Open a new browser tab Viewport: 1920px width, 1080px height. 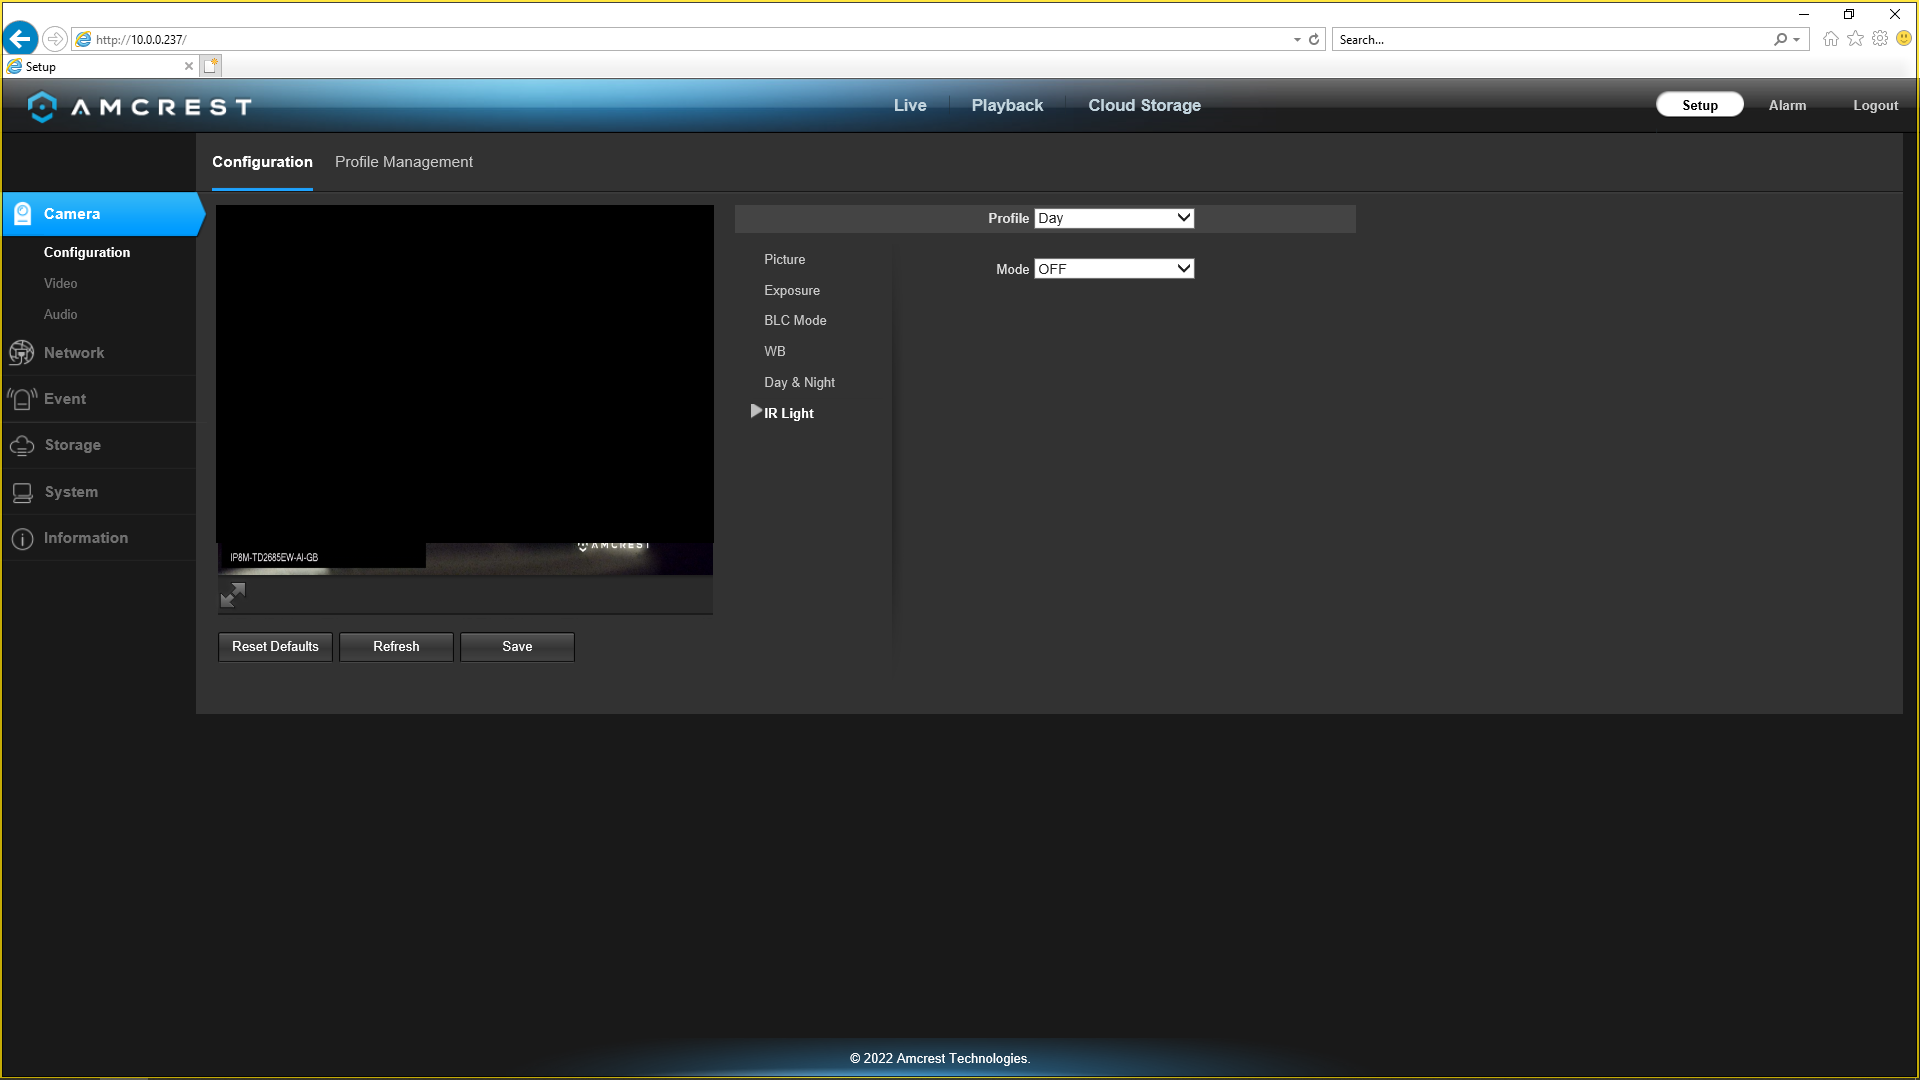click(x=211, y=66)
